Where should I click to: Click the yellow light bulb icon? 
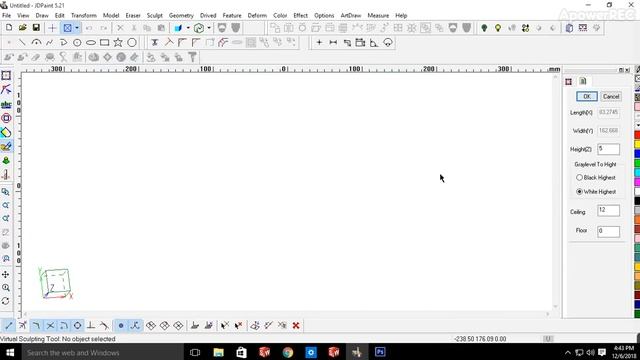pos(498,28)
